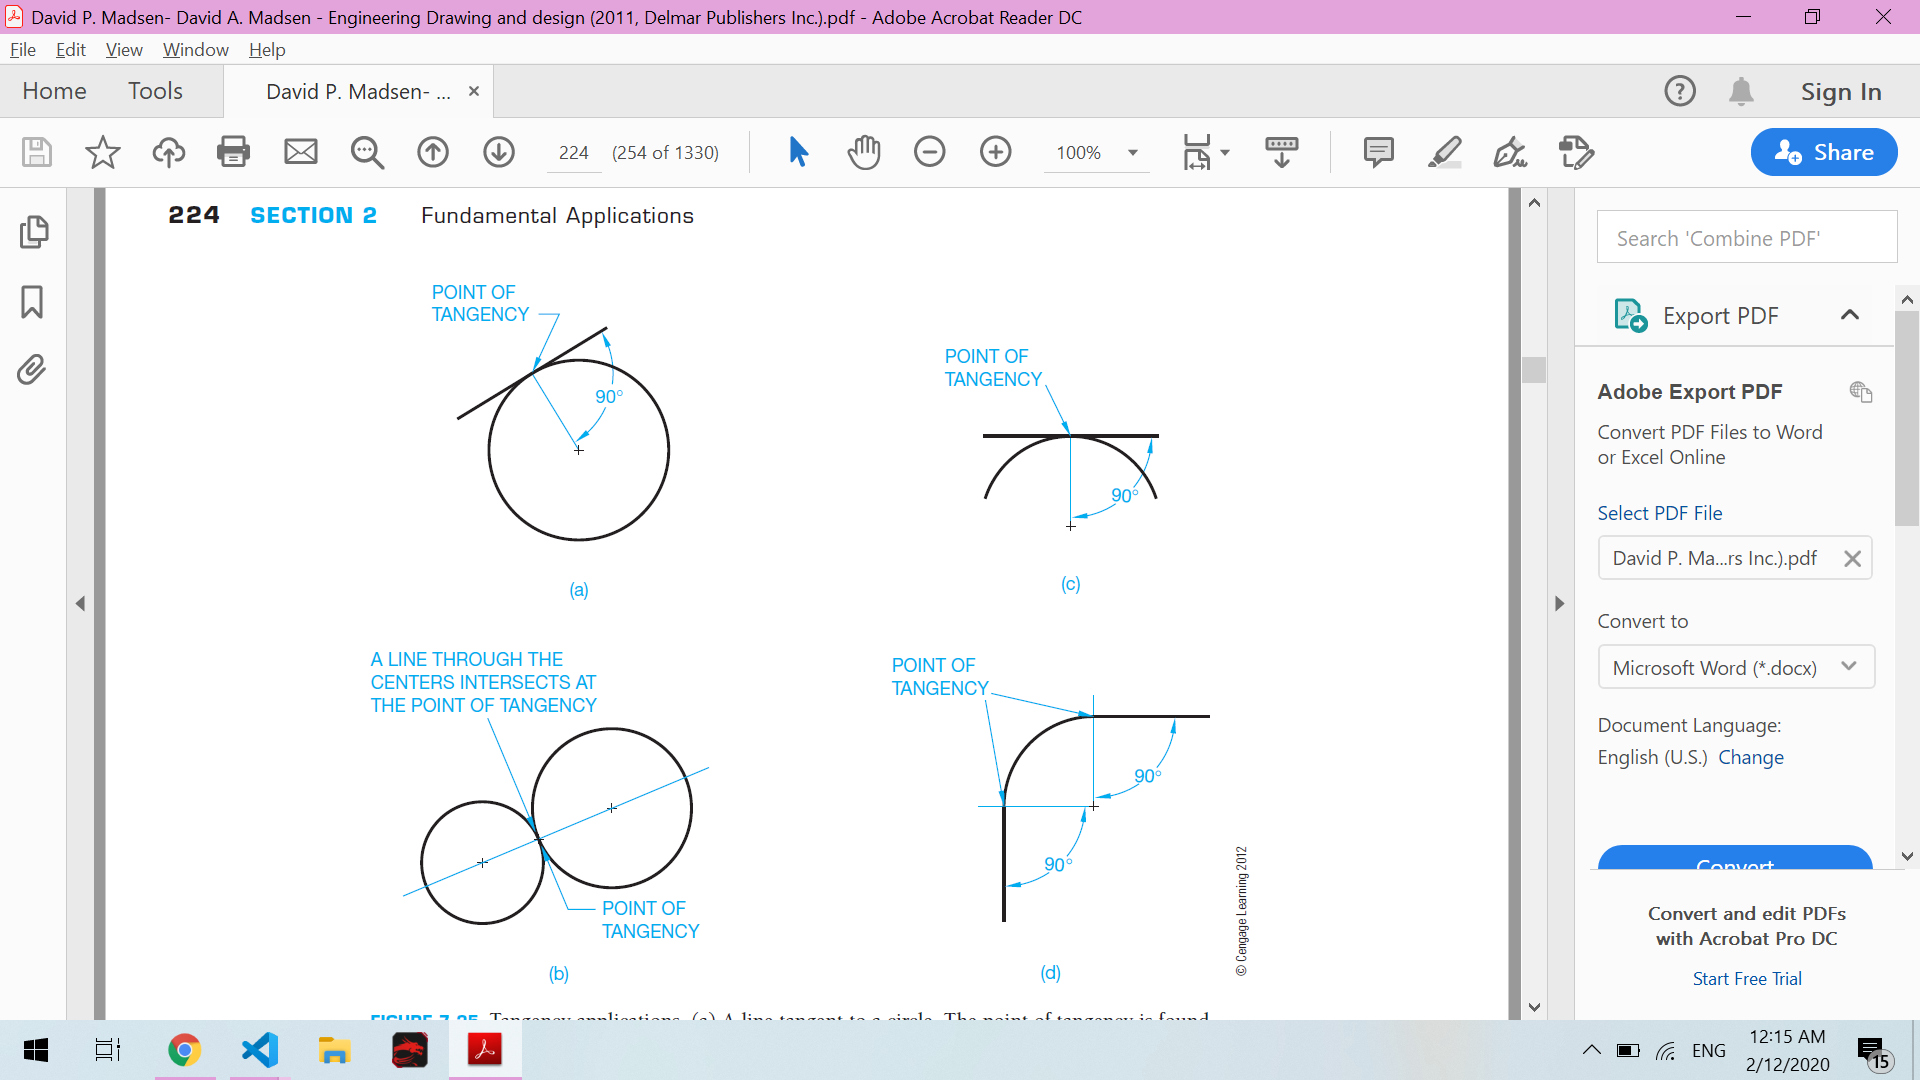Select the Highlight text tool
Image resolution: width=1920 pixels, height=1080 pixels.
click(x=1444, y=152)
